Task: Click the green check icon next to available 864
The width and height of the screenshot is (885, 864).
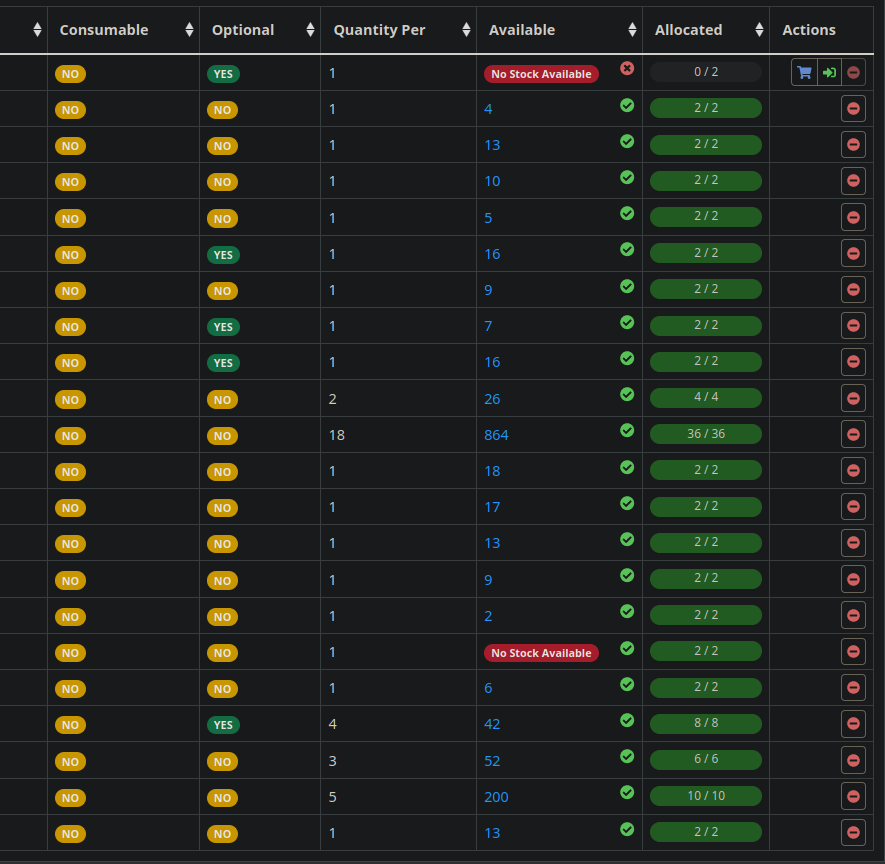Action: point(627,430)
